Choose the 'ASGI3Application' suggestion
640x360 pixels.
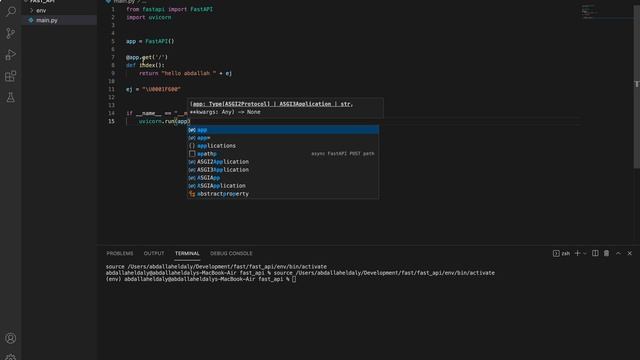tap(283, 170)
